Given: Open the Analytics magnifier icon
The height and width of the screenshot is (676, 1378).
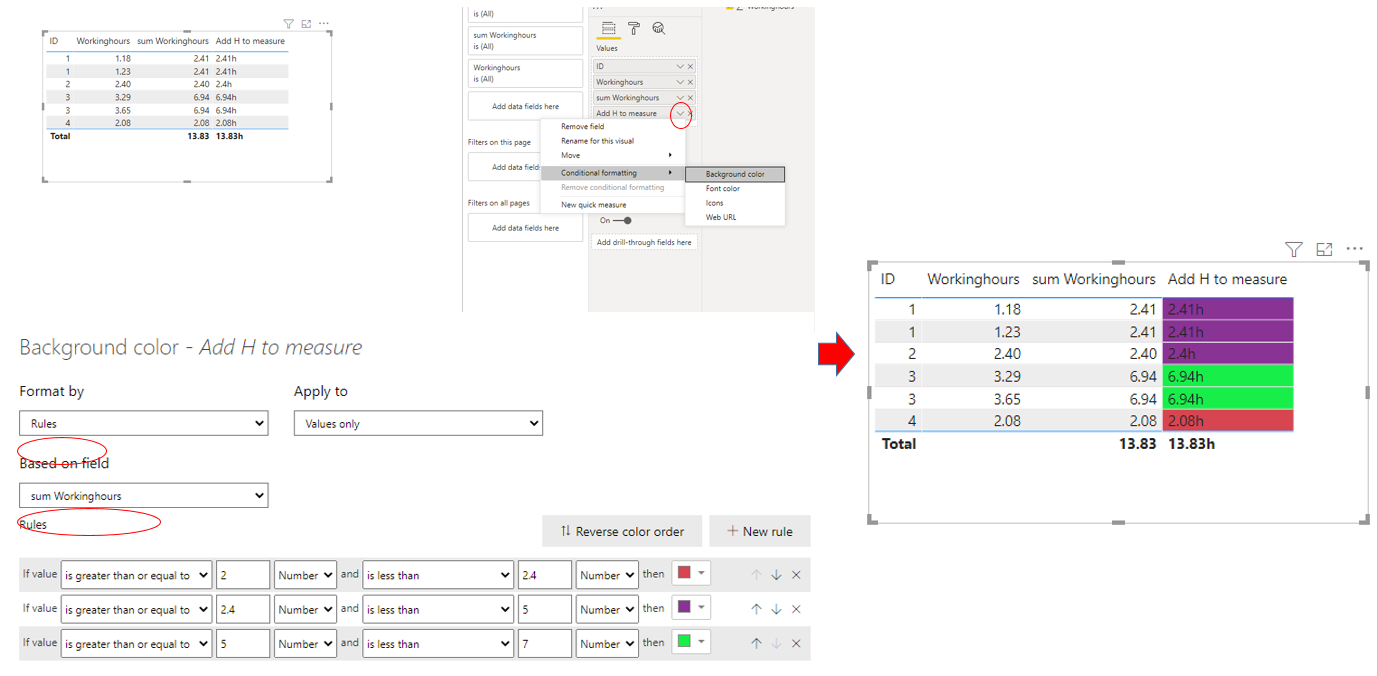Looking at the screenshot, I should 658,28.
